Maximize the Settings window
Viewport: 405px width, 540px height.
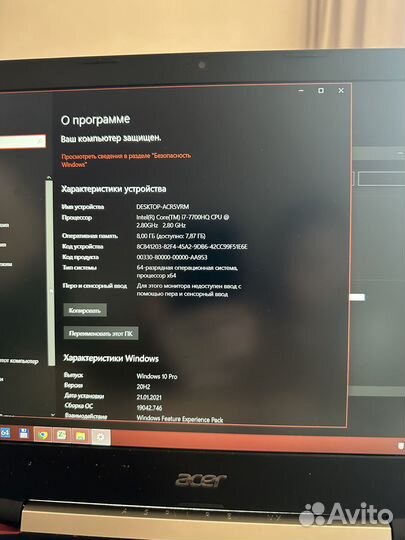pyautogui.click(x=321, y=91)
